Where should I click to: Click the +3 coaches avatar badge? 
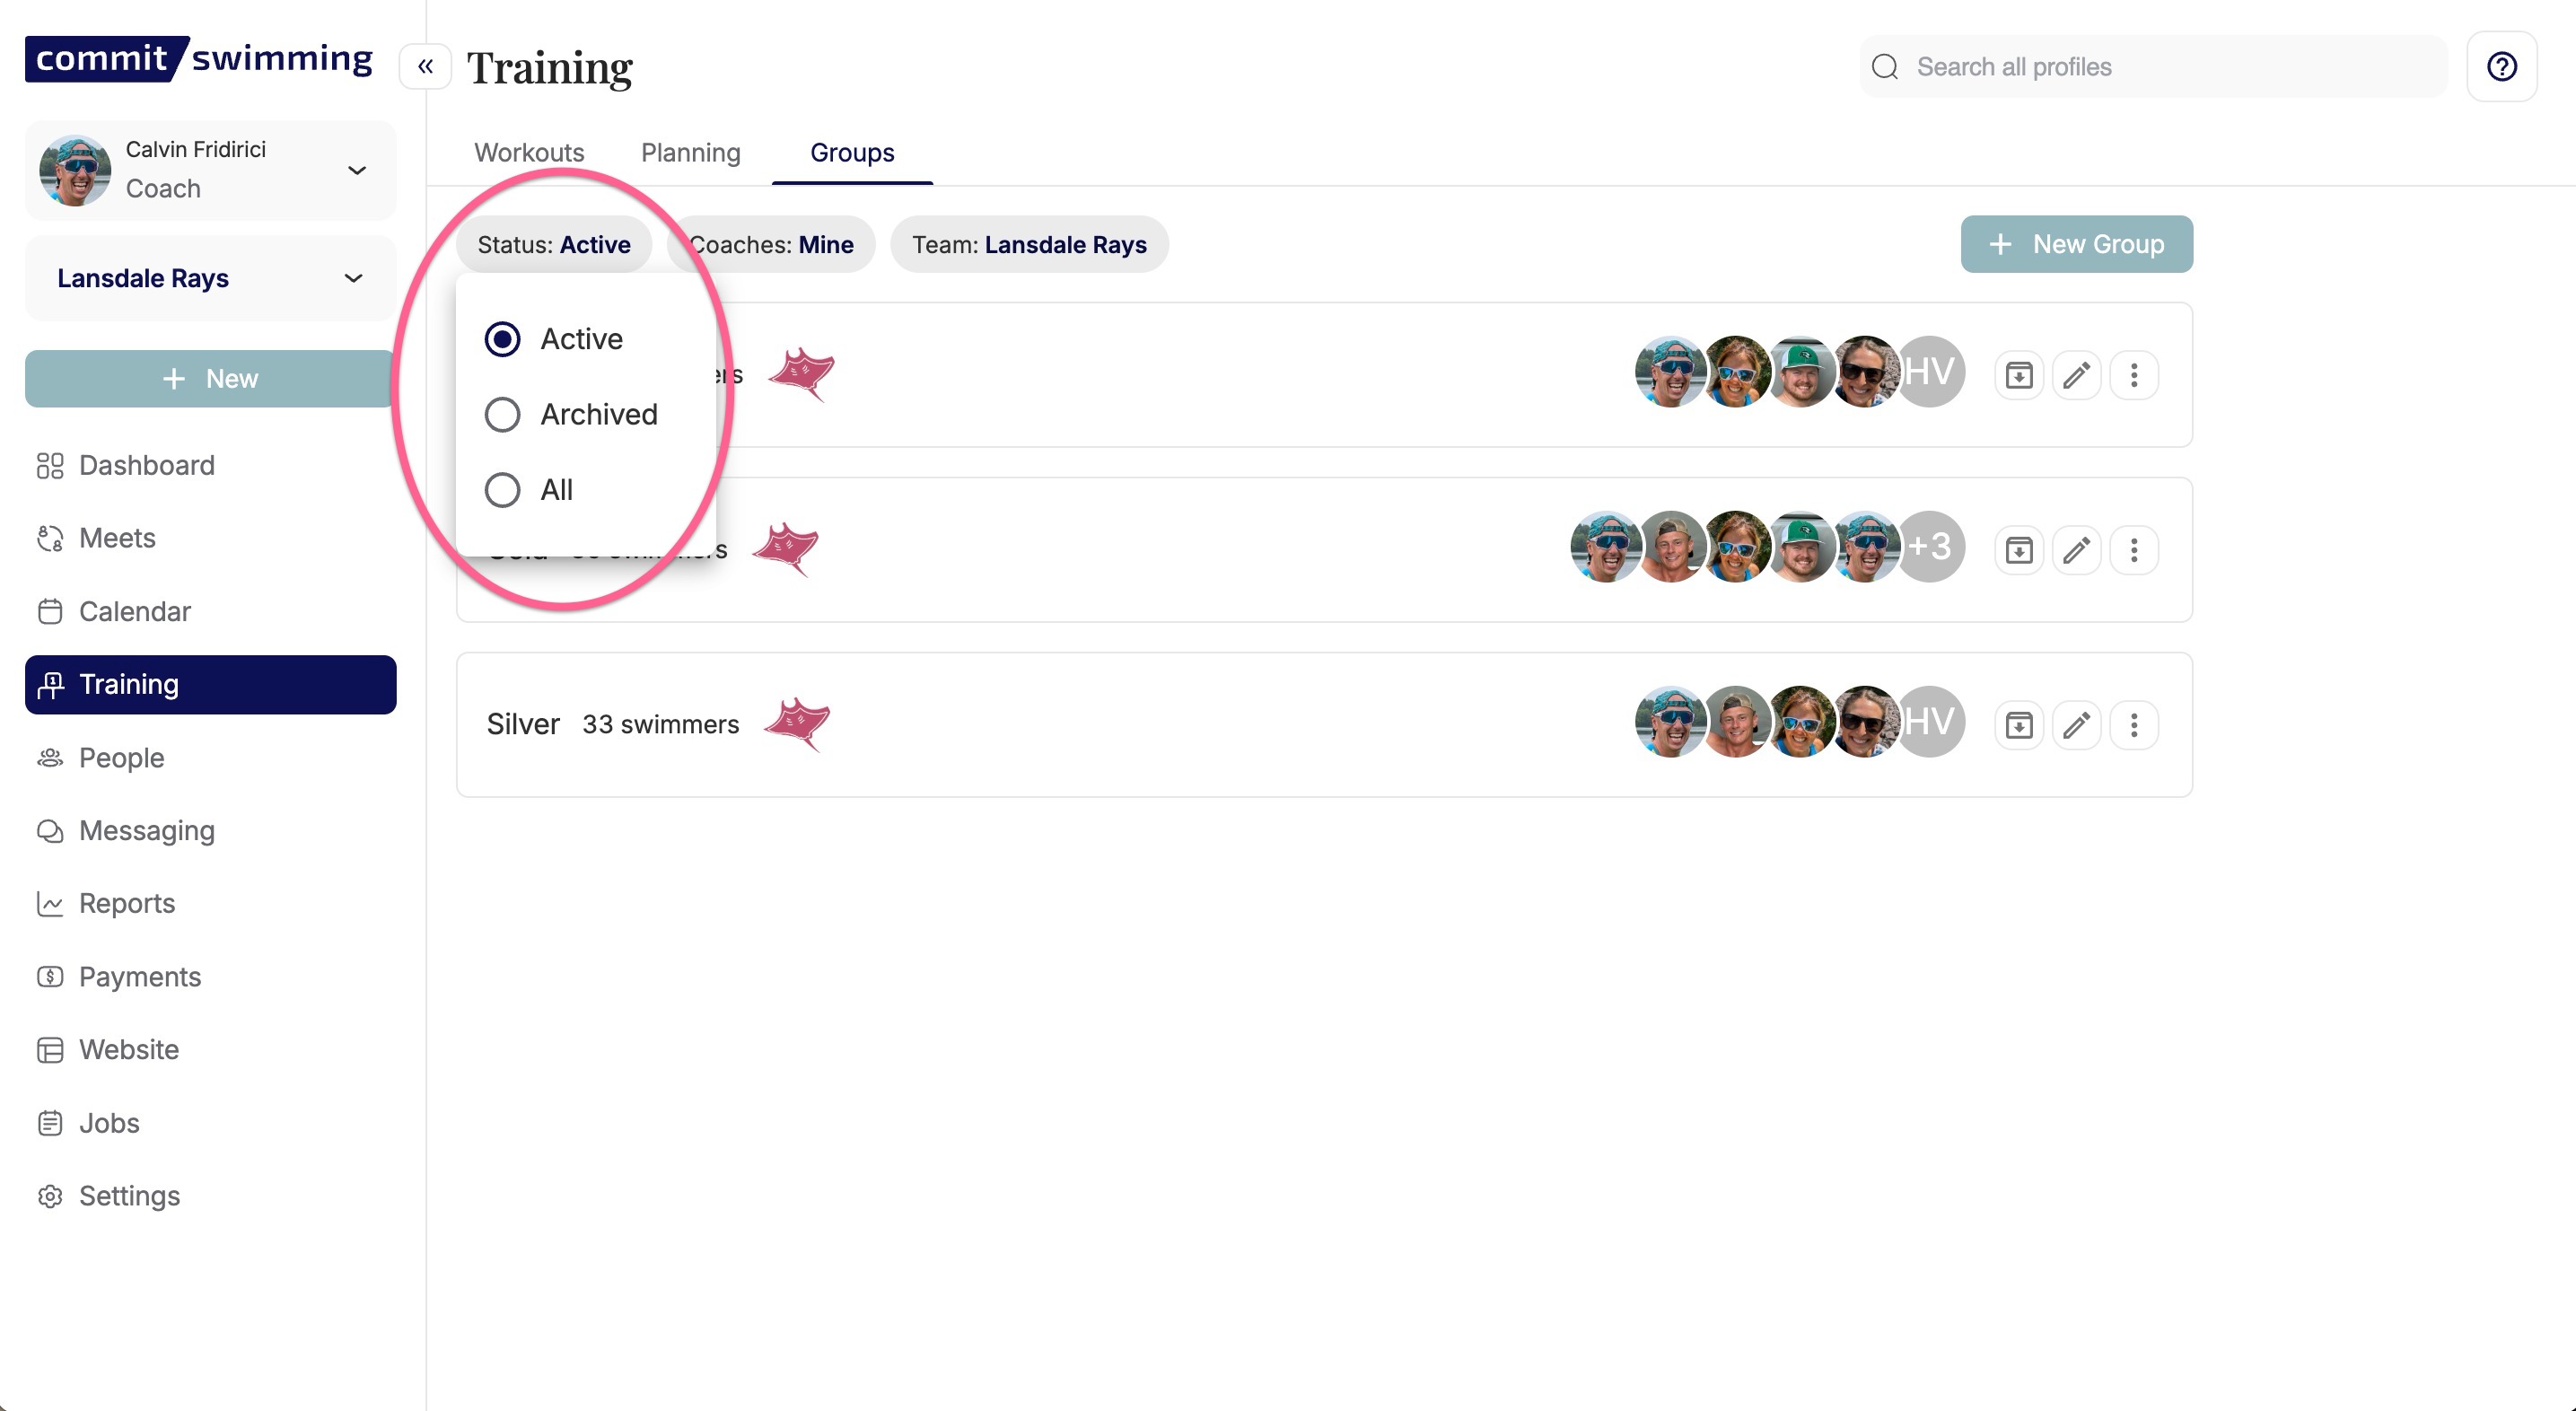pos(1930,547)
